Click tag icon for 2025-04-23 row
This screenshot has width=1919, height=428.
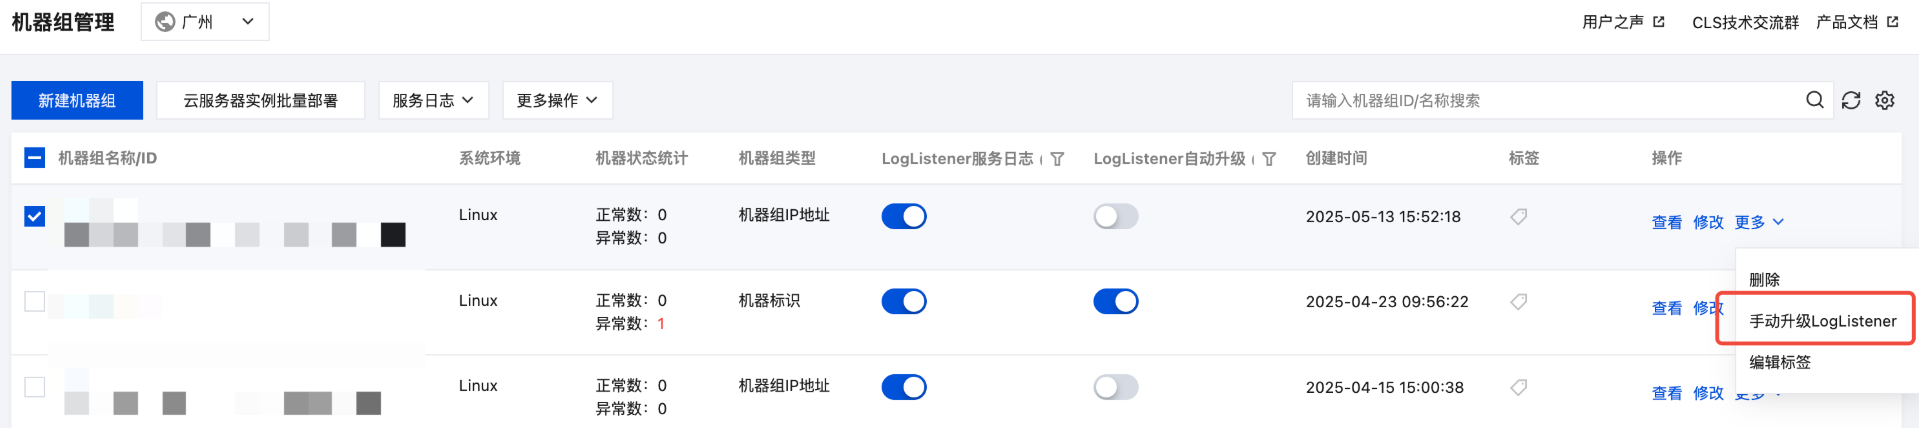coord(1518,301)
